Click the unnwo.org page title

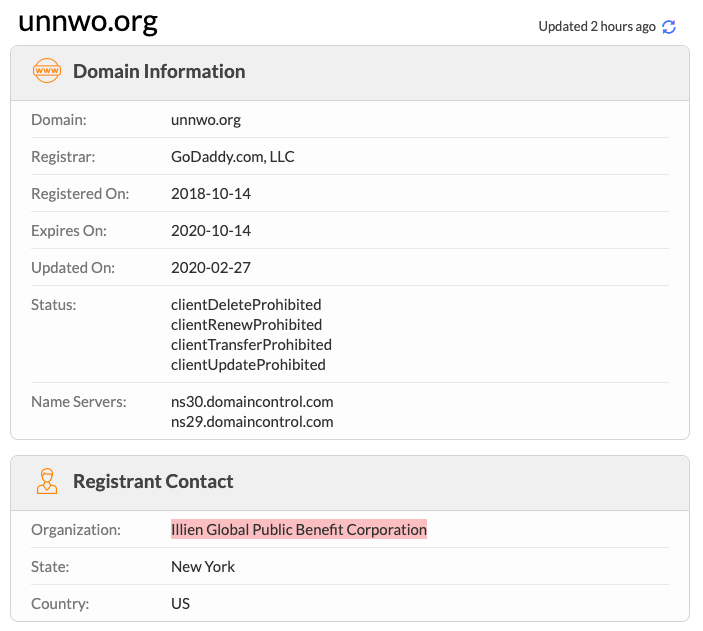point(88,22)
